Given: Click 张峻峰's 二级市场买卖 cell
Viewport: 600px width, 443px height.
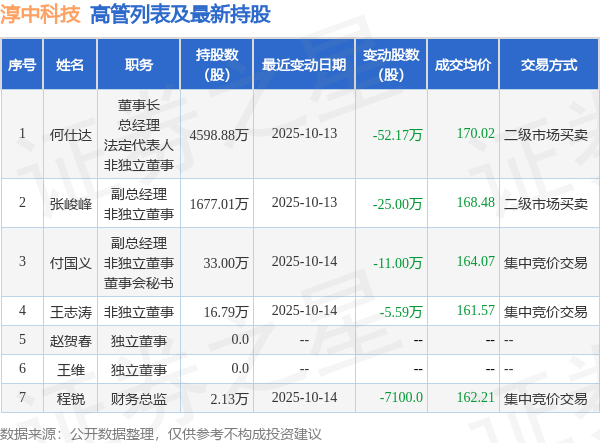Looking at the screenshot, I should click(546, 204).
